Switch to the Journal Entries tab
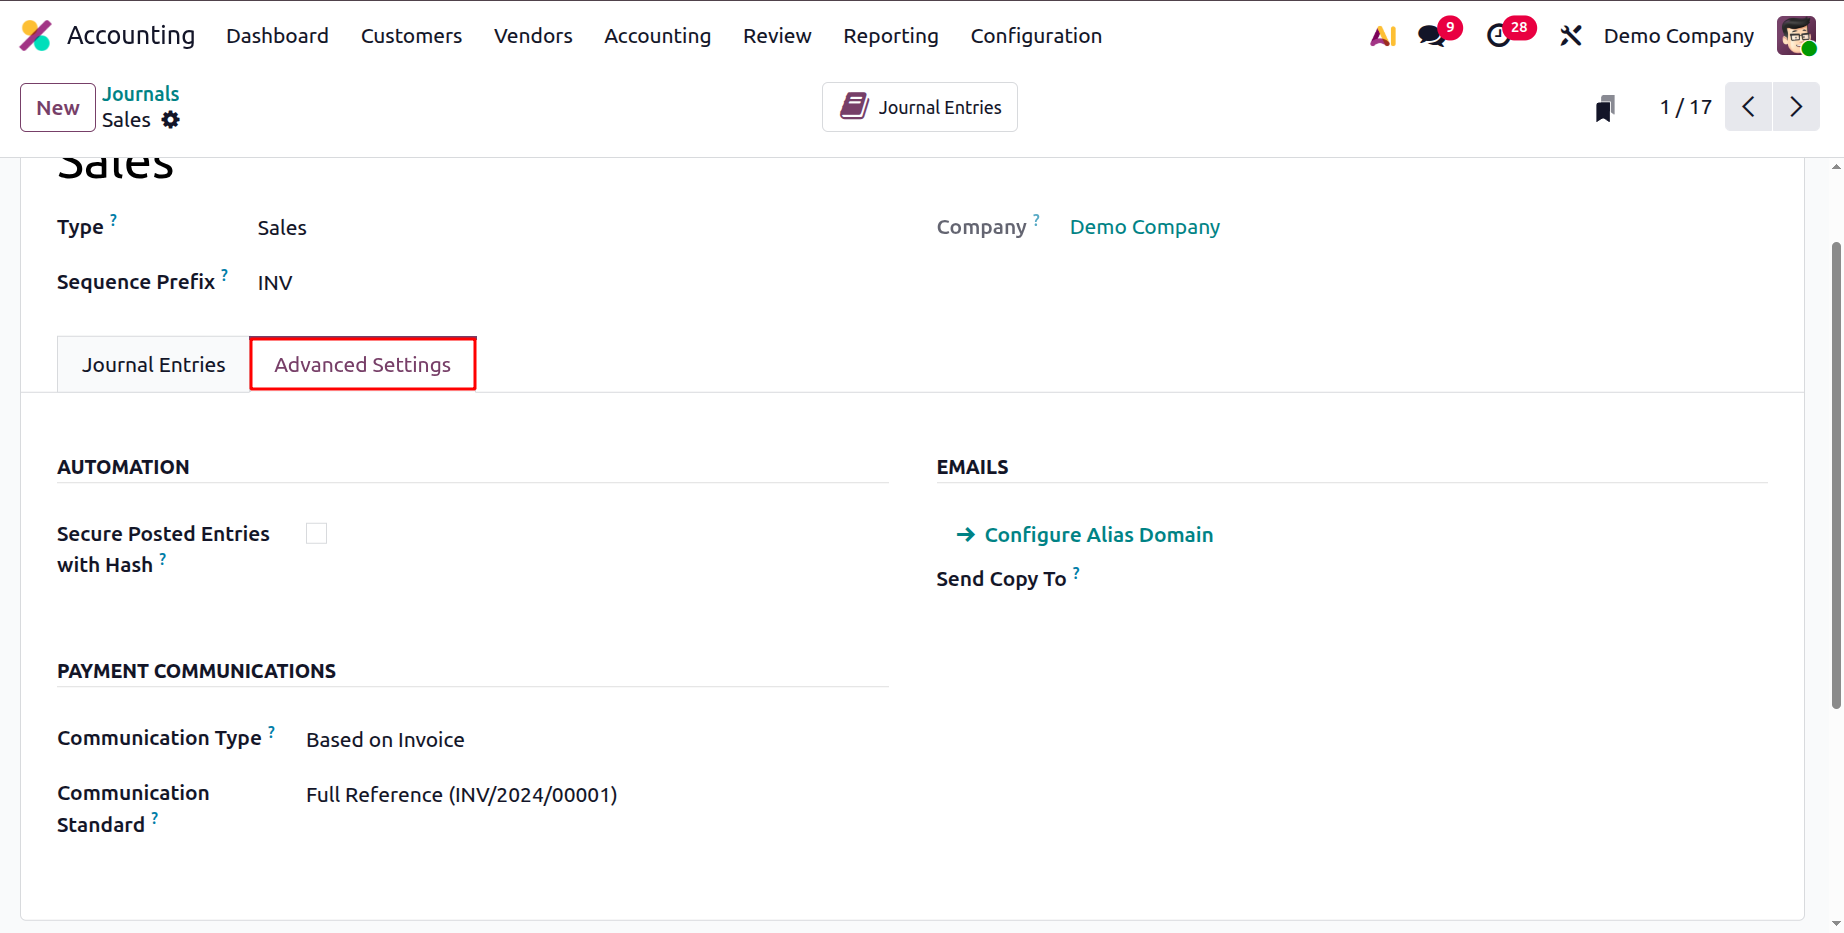The image size is (1844, 933). [x=154, y=365]
